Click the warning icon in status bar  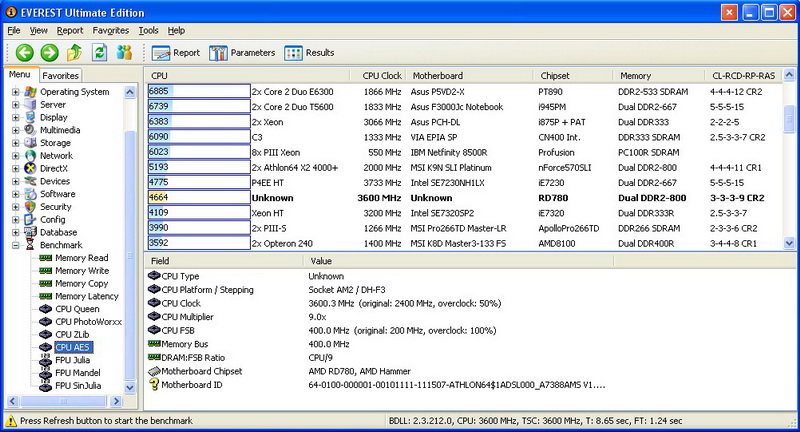tap(11, 421)
